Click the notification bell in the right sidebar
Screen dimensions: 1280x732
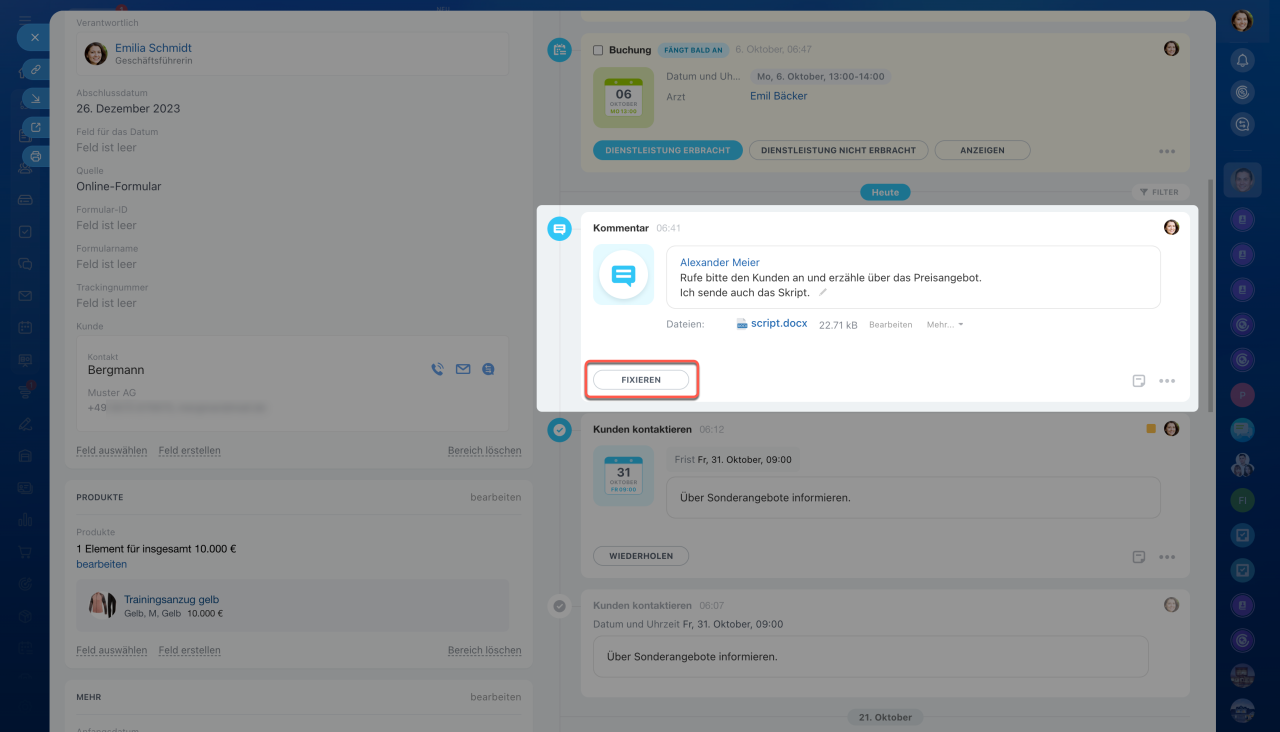(x=1242, y=60)
